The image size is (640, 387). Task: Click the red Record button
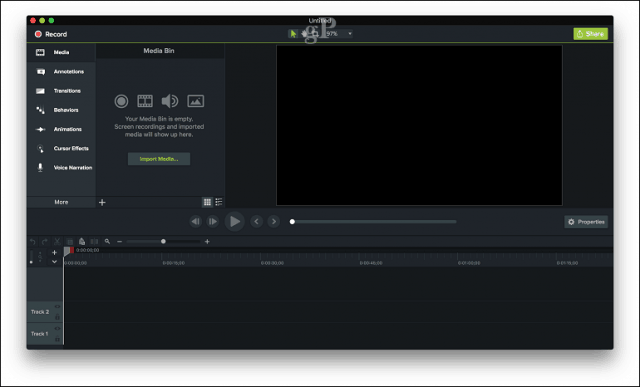(51, 34)
